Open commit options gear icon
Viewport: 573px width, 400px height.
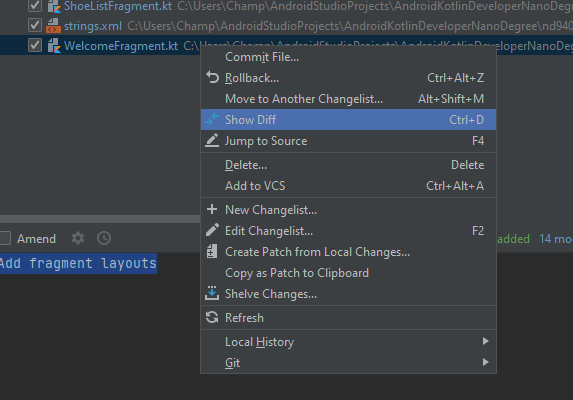78,238
